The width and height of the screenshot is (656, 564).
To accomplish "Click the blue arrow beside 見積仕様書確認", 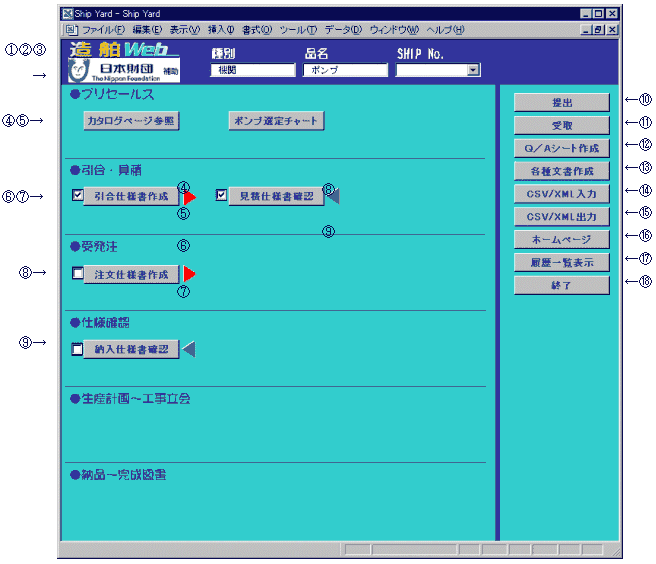I will (x=333, y=196).
